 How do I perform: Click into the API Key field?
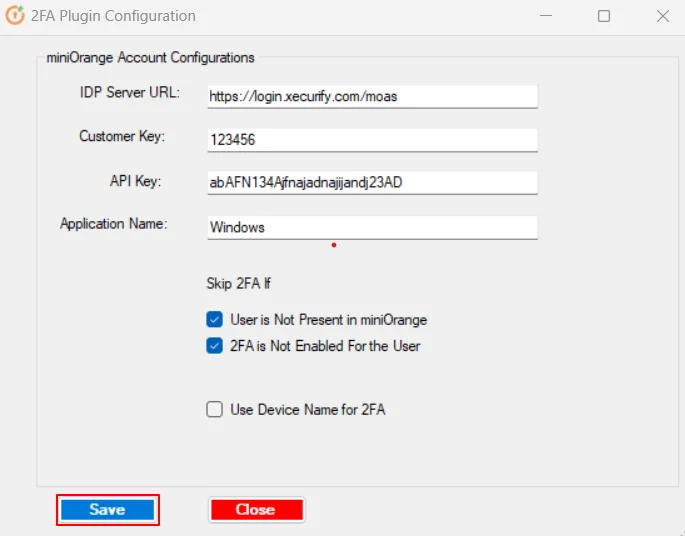point(372,182)
